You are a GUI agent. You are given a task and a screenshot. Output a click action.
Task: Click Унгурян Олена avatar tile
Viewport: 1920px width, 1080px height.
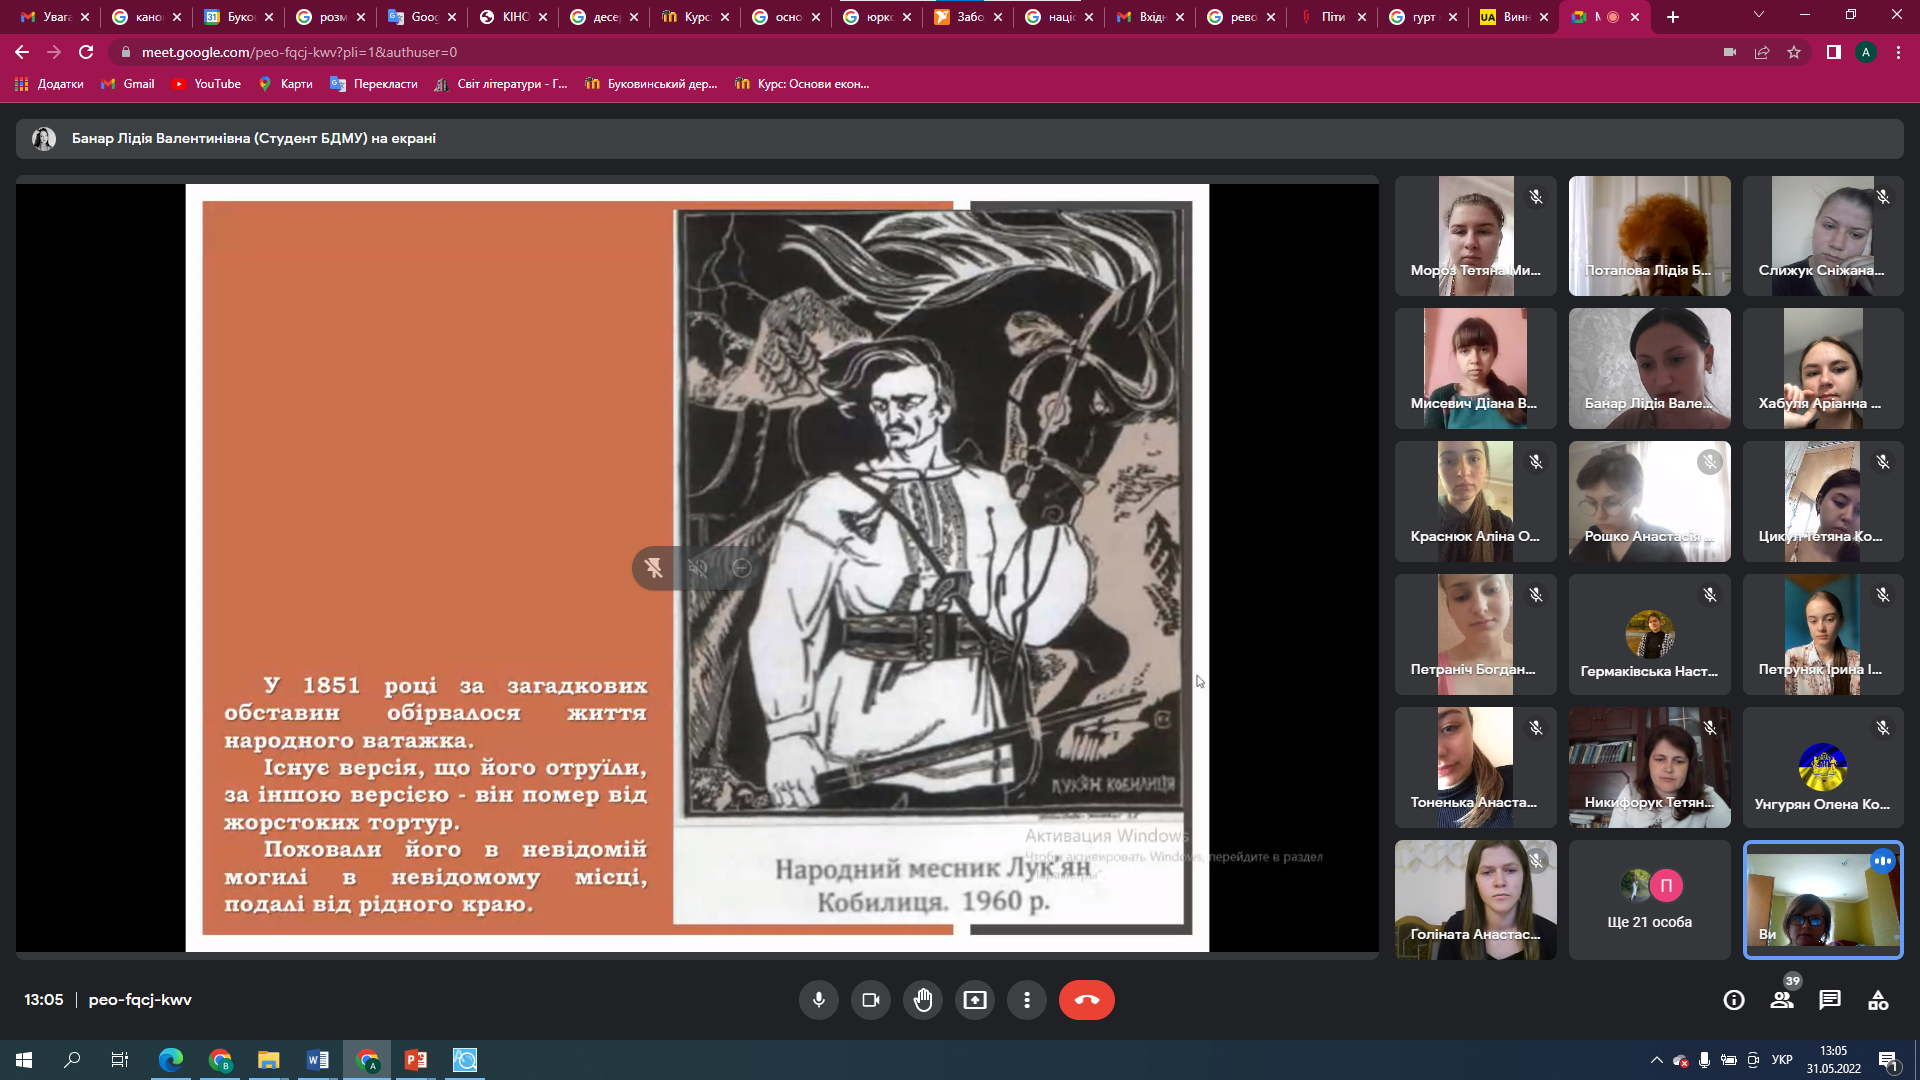pos(1822,767)
